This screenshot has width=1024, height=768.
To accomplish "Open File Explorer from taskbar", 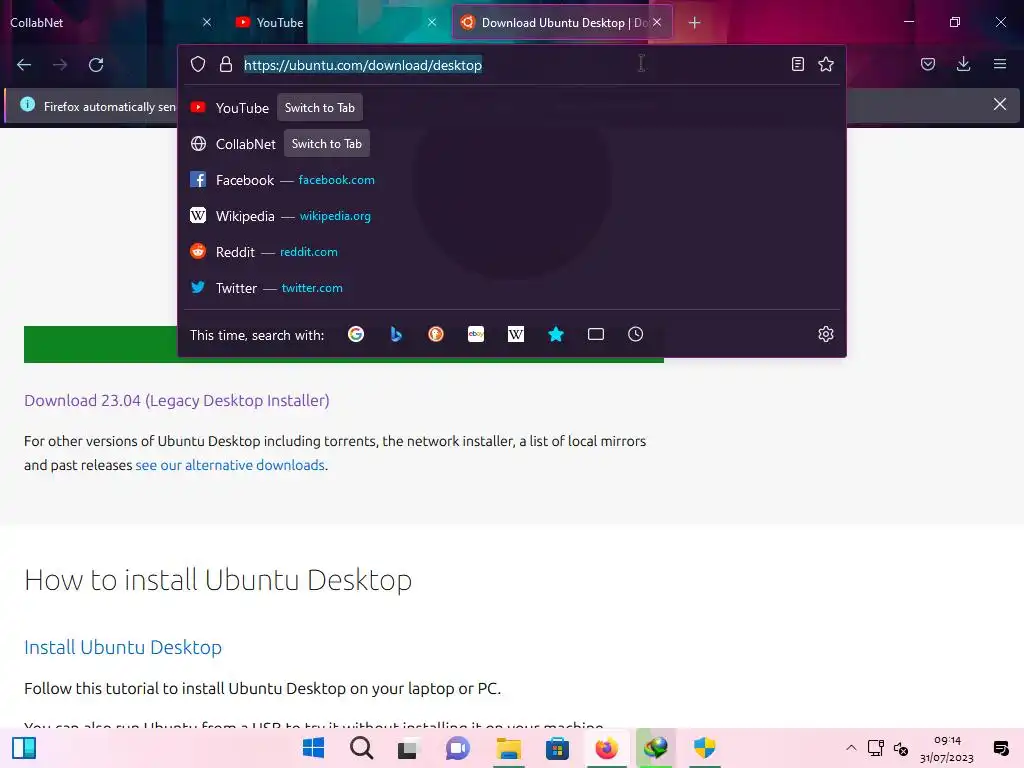I will tap(508, 748).
